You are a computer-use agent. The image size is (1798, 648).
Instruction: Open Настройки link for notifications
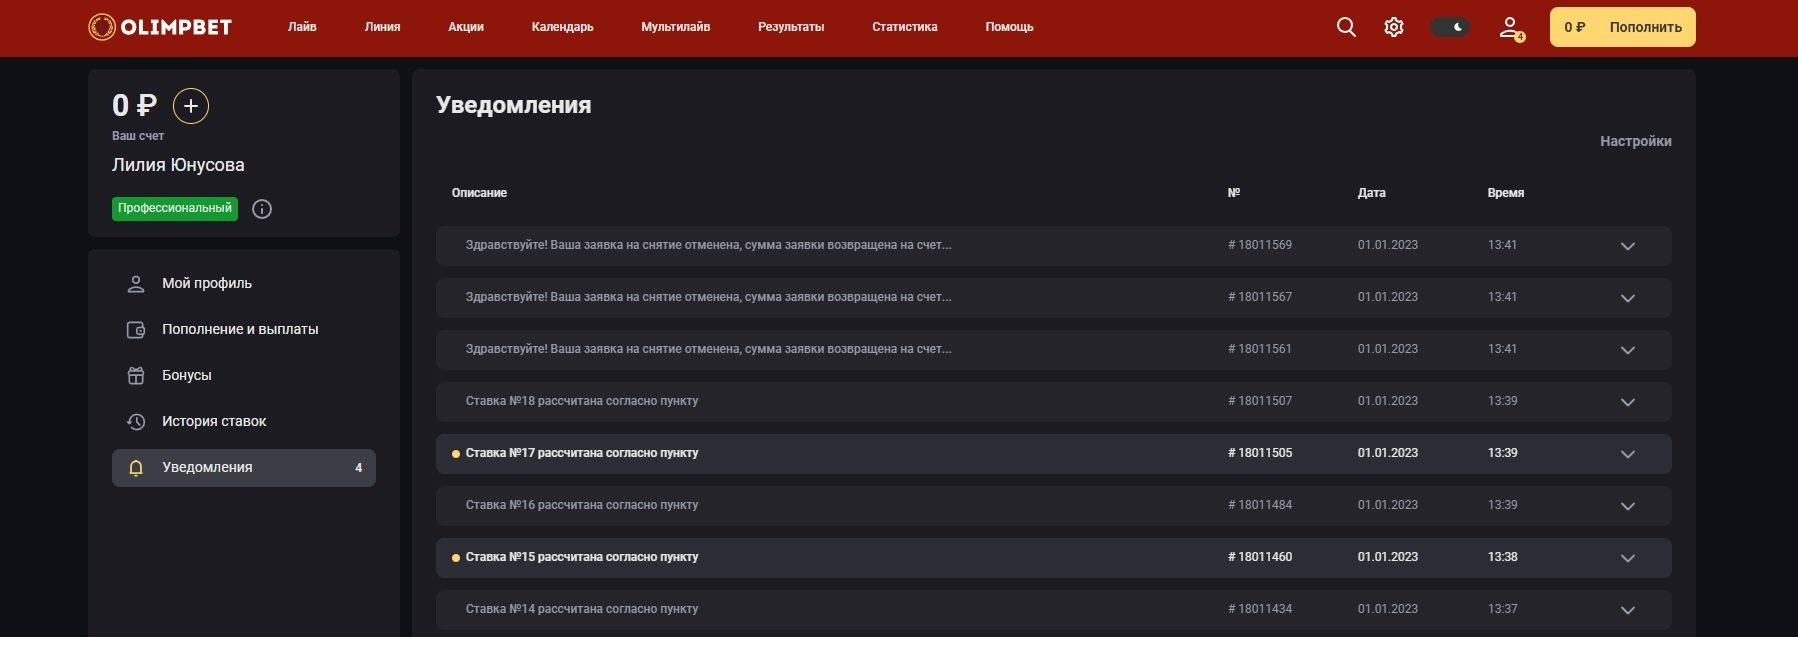[x=1635, y=141]
